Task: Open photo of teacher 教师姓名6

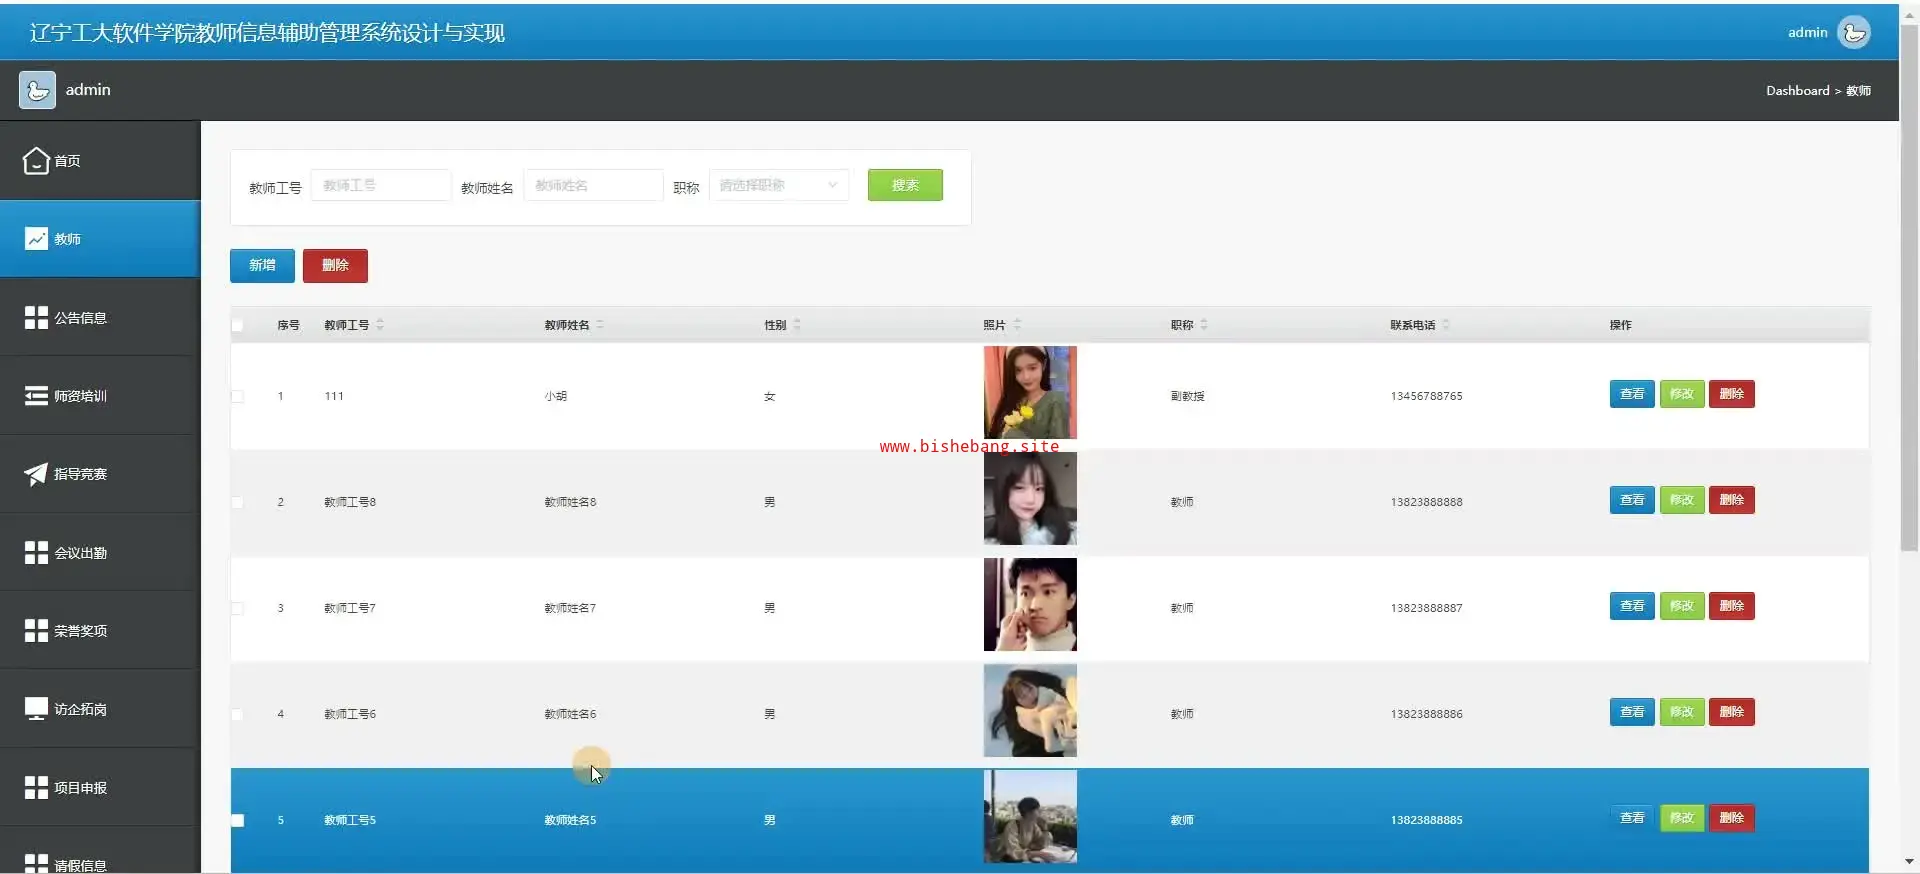Action: pos(1030,710)
